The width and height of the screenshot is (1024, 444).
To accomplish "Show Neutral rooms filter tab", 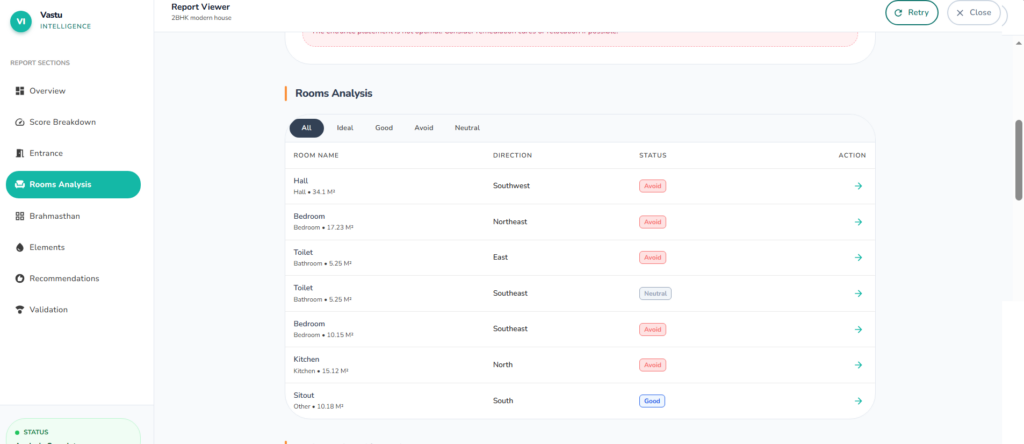I will tap(467, 128).
